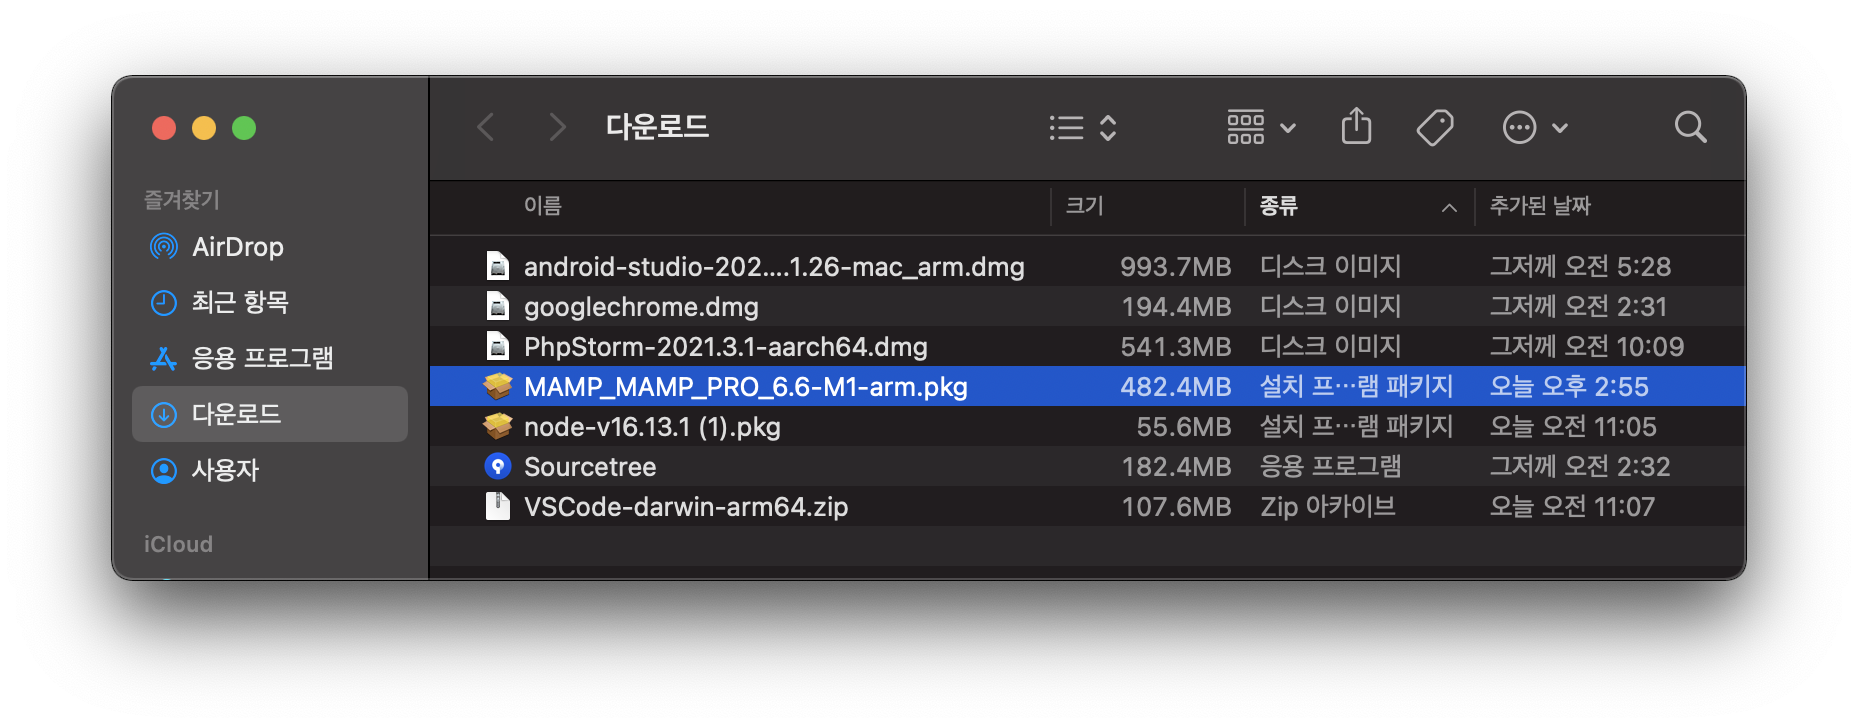The width and height of the screenshot is (1858, 728).
Task: Go forward with the right arrow
Action: pyautogui.click(x=557, y=127)
